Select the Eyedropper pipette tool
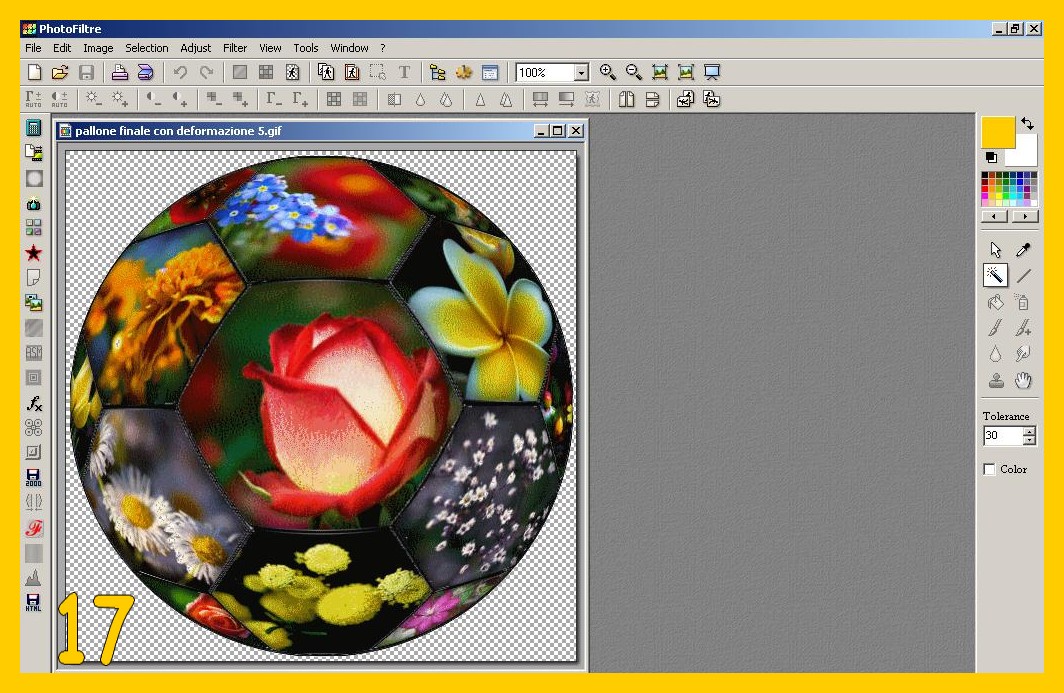Viewport: 1064px width, 693px height. pos(1023,250)
